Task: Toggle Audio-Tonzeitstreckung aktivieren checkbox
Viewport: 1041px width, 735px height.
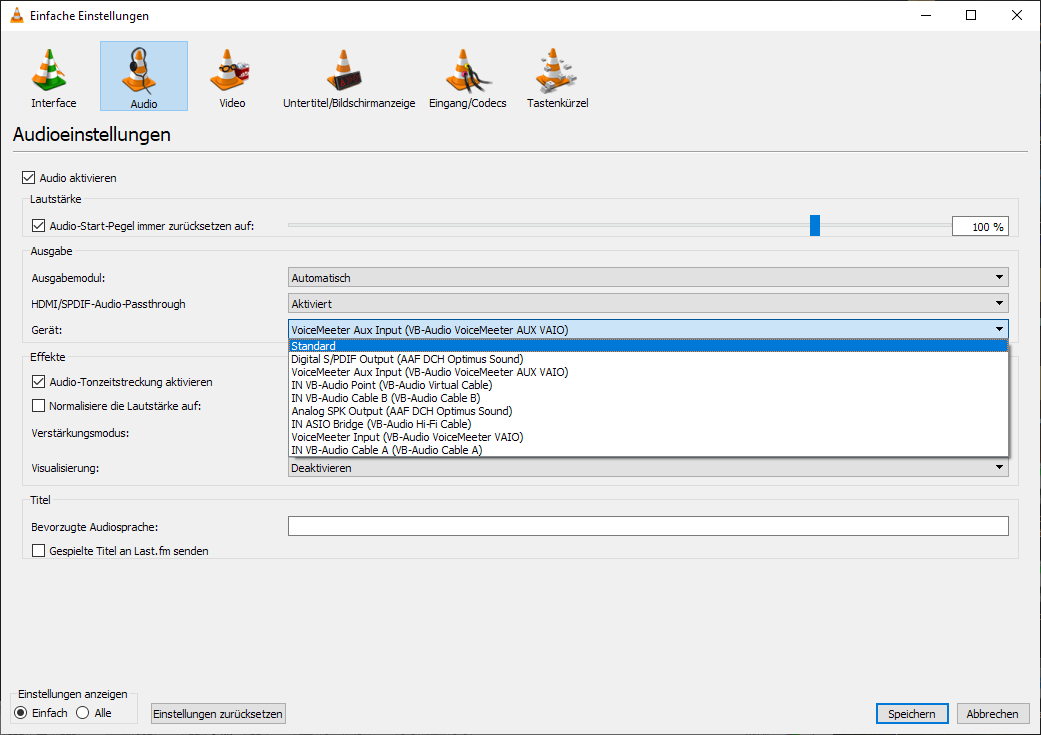Action: (x=39, y=382)
